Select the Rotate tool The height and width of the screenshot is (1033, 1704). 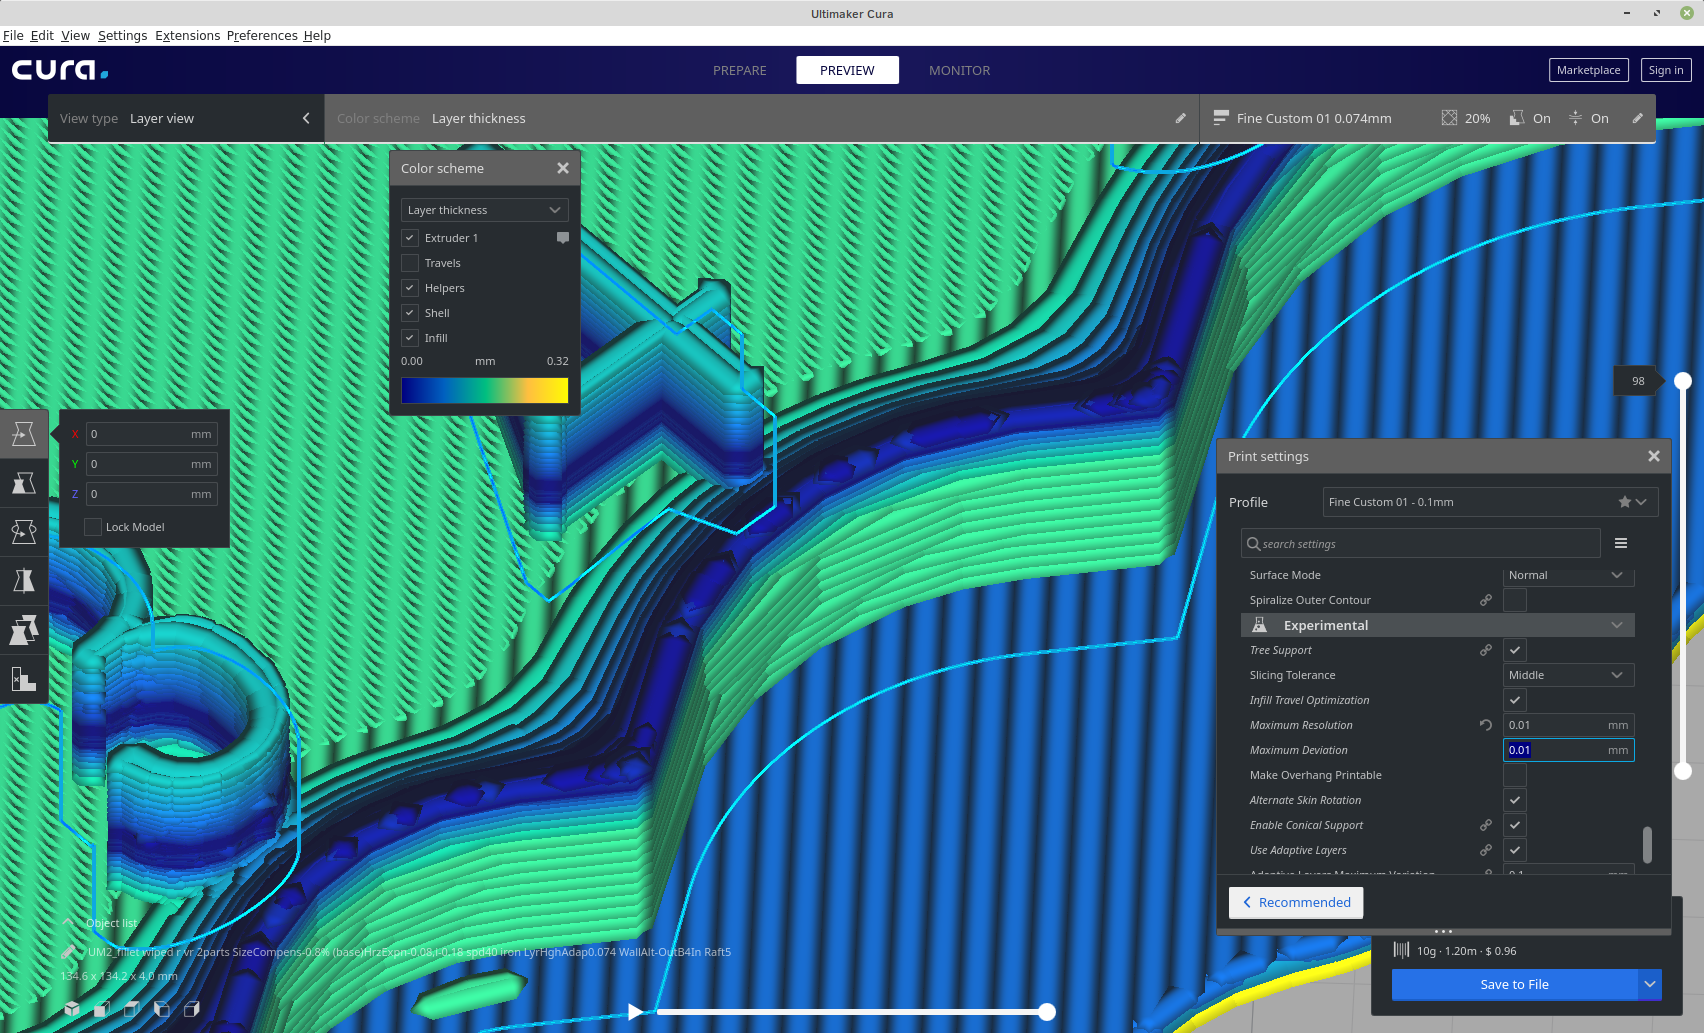point(24,532)
